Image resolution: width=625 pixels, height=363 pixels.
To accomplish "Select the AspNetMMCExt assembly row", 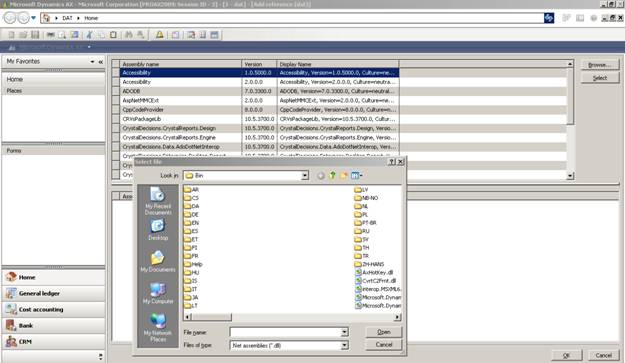I will tap(259, 100).
